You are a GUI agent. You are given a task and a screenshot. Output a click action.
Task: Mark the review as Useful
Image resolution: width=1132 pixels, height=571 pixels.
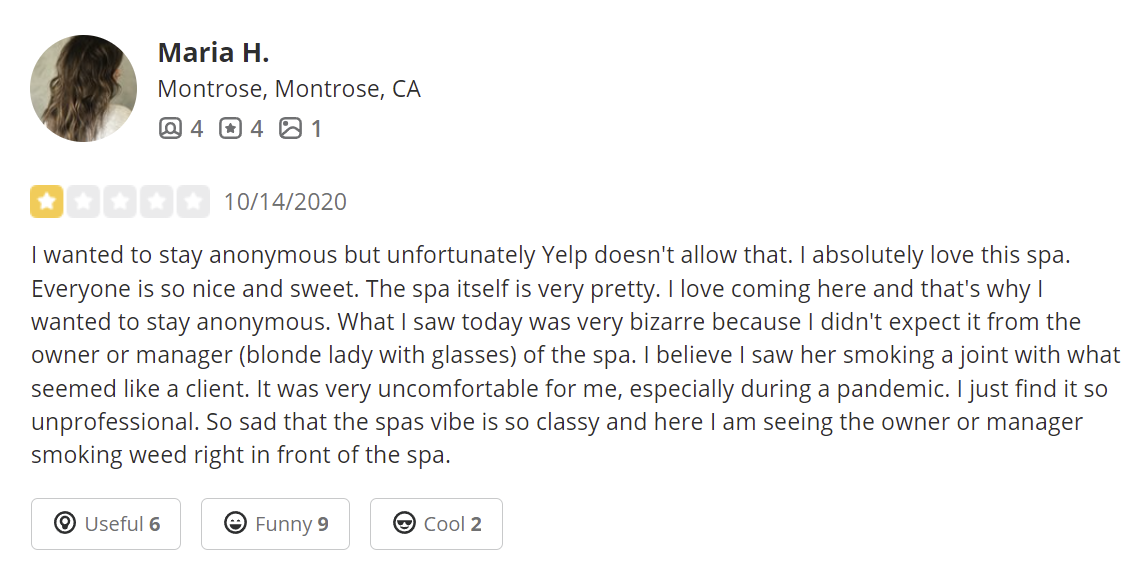[x=106, y=524]
